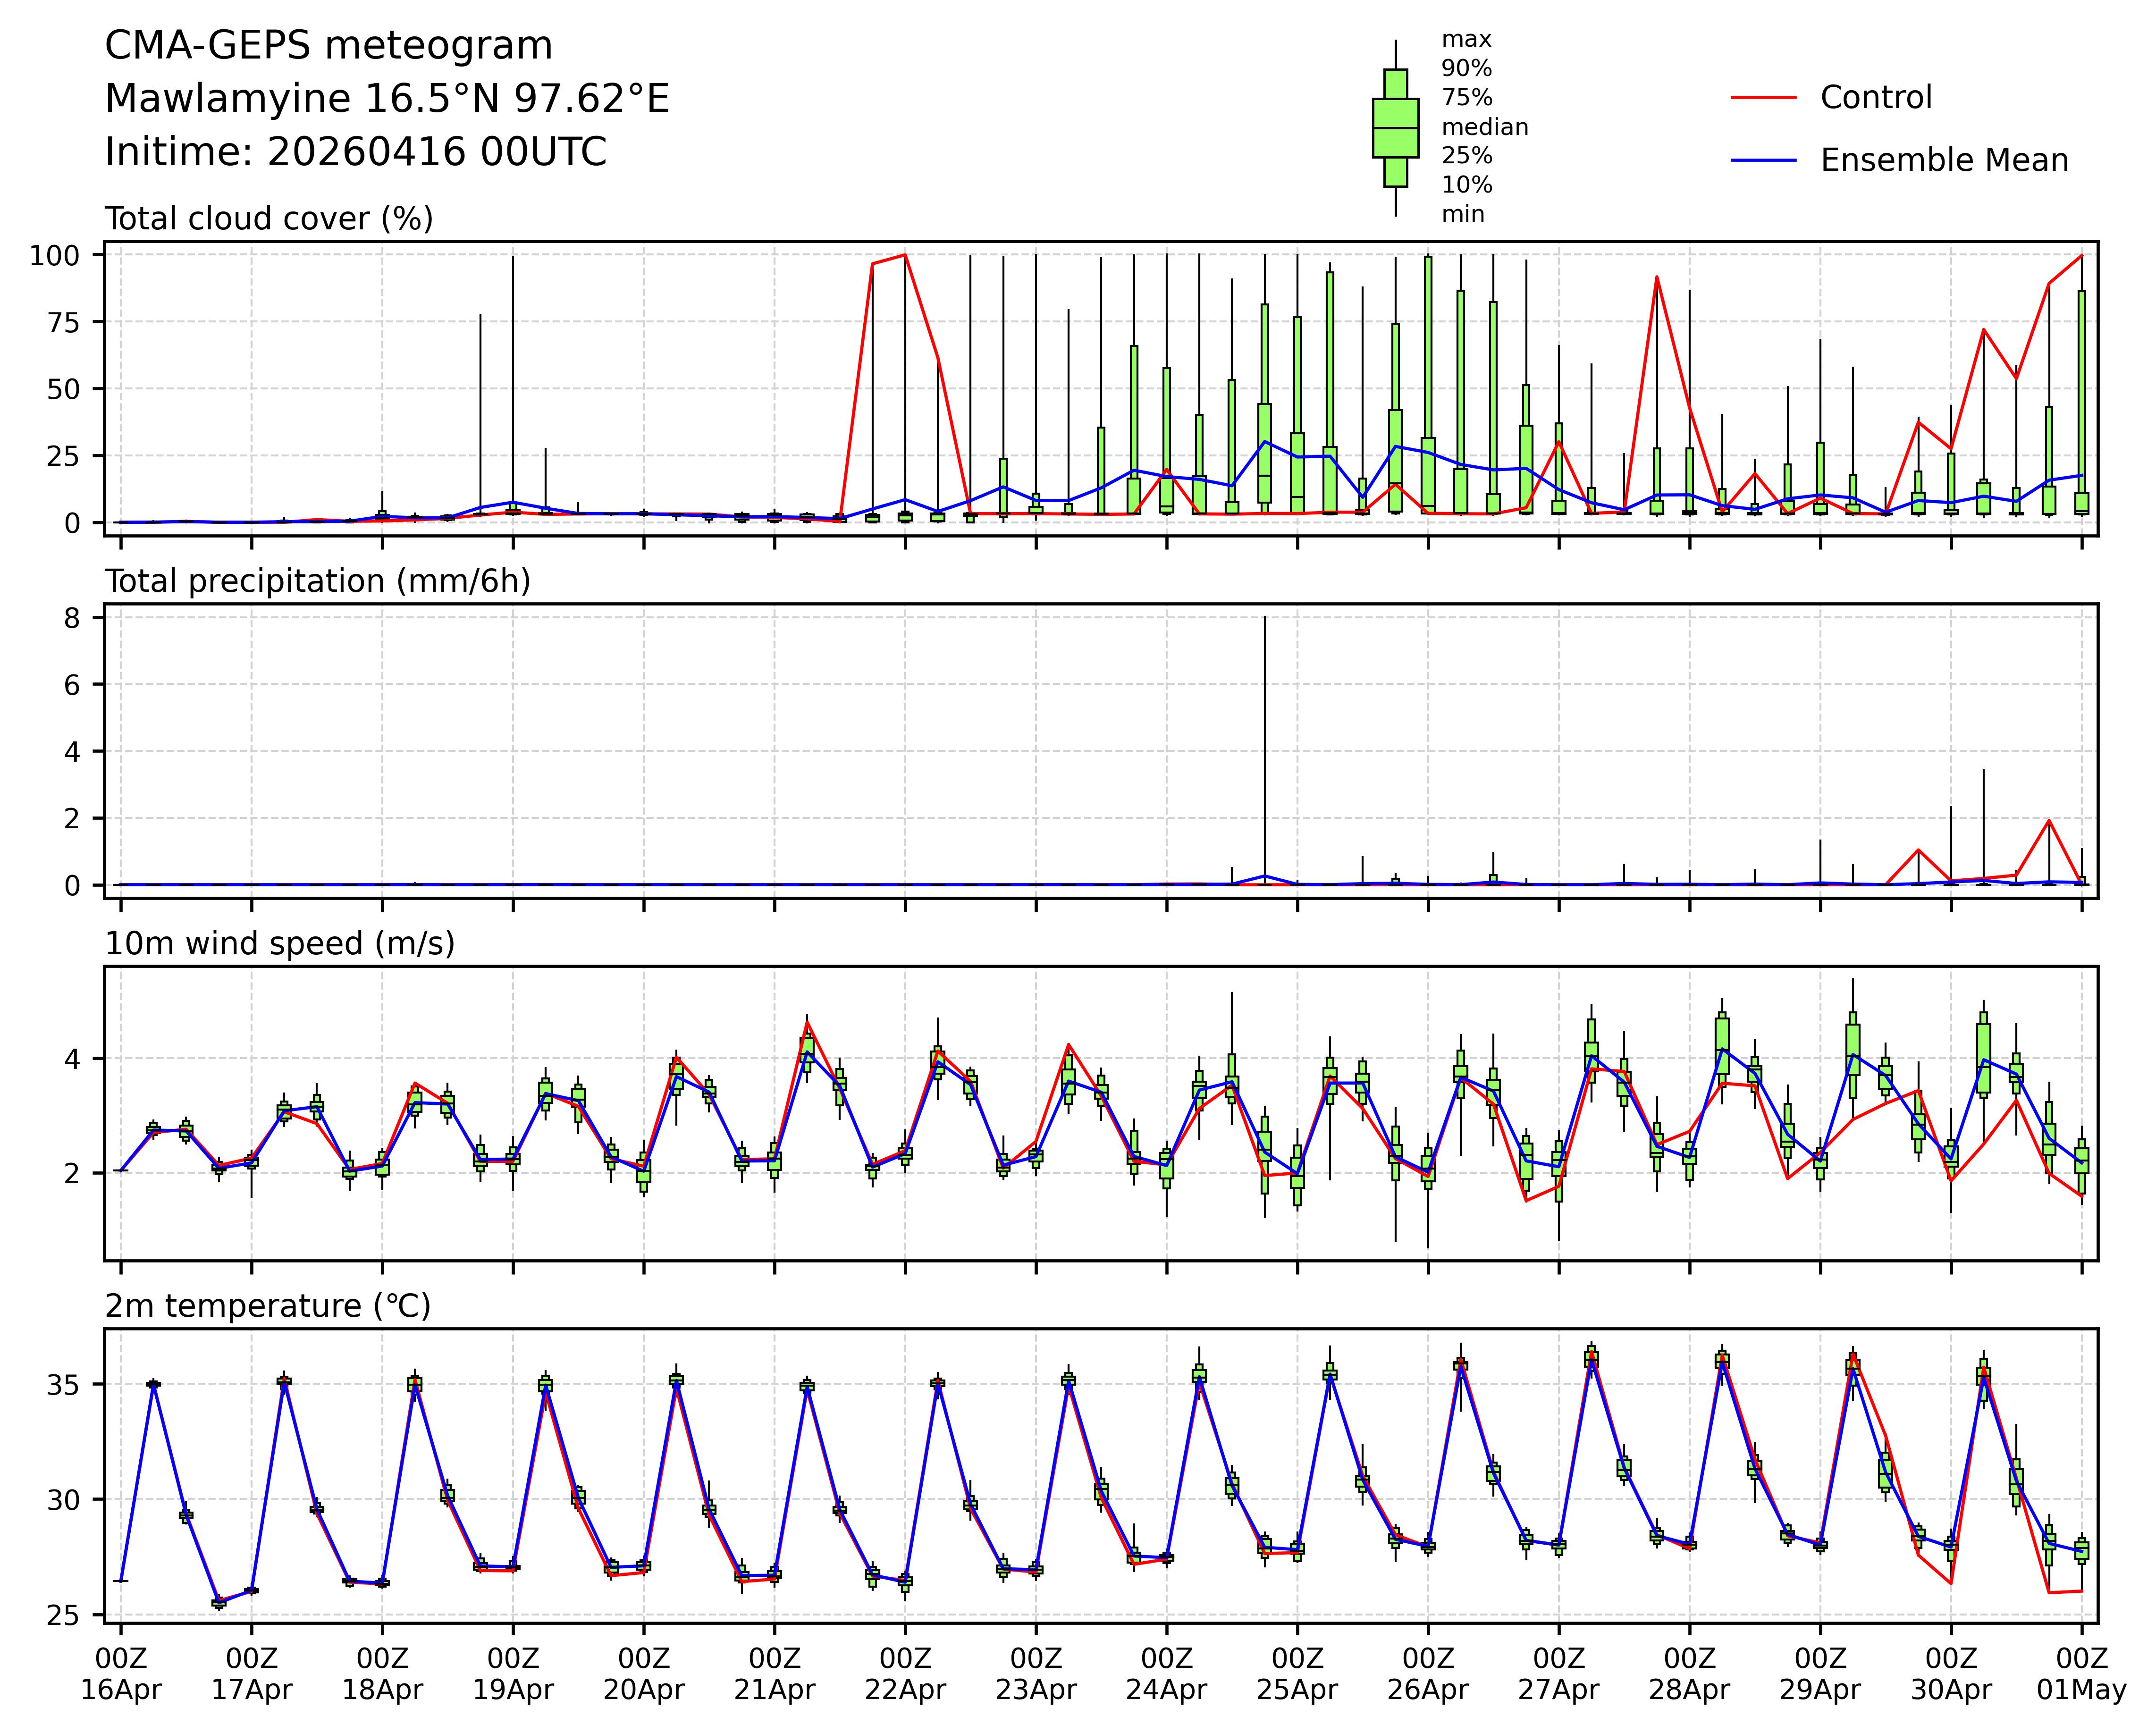2156x1733 pixels.
Task: Click the 2m temperature panel title
Action: tap(268, 1306)
